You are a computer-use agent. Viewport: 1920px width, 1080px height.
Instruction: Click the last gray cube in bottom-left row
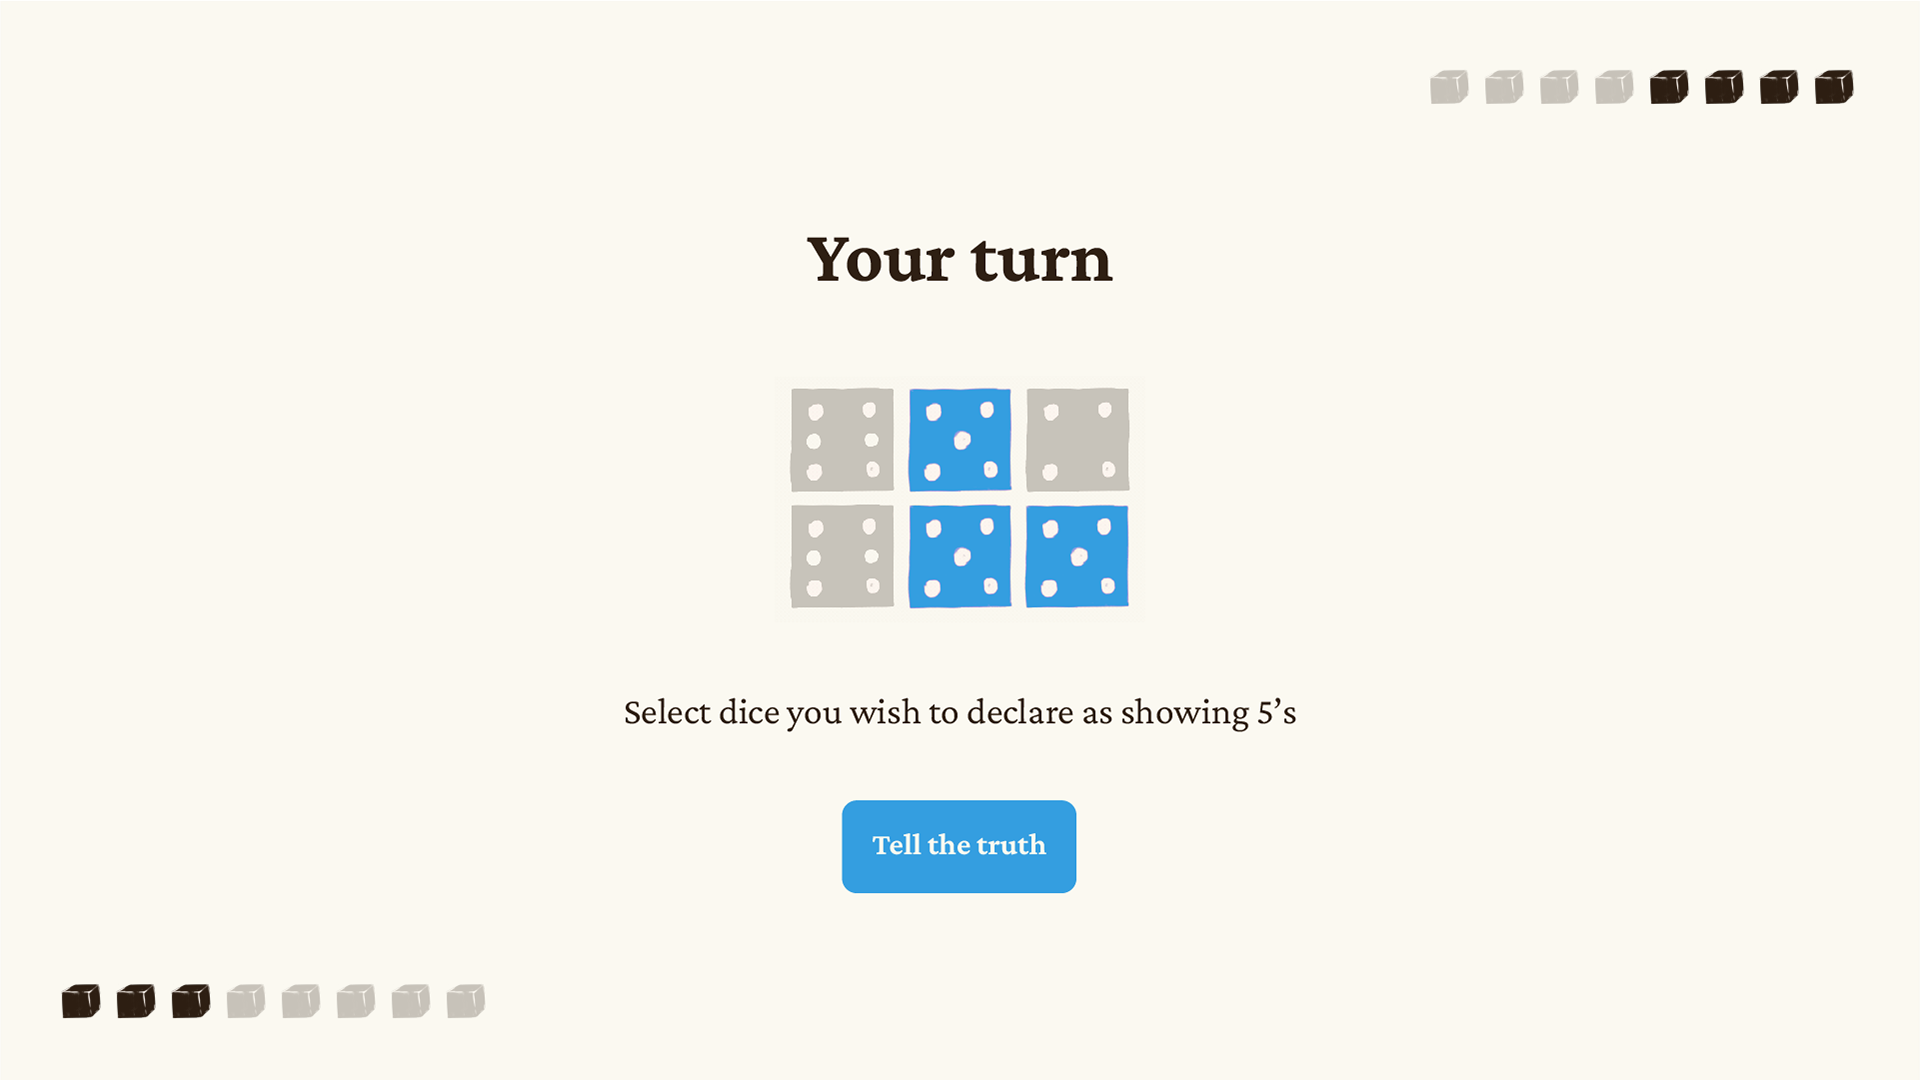(466, 1001)
